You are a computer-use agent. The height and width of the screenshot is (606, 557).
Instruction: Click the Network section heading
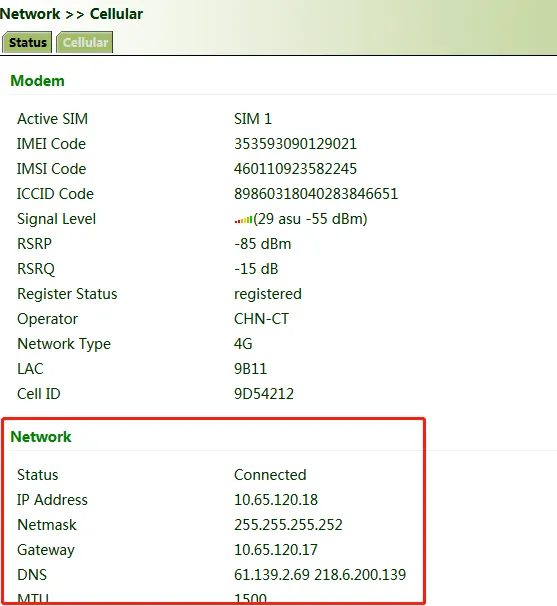[x=41, y=437]
